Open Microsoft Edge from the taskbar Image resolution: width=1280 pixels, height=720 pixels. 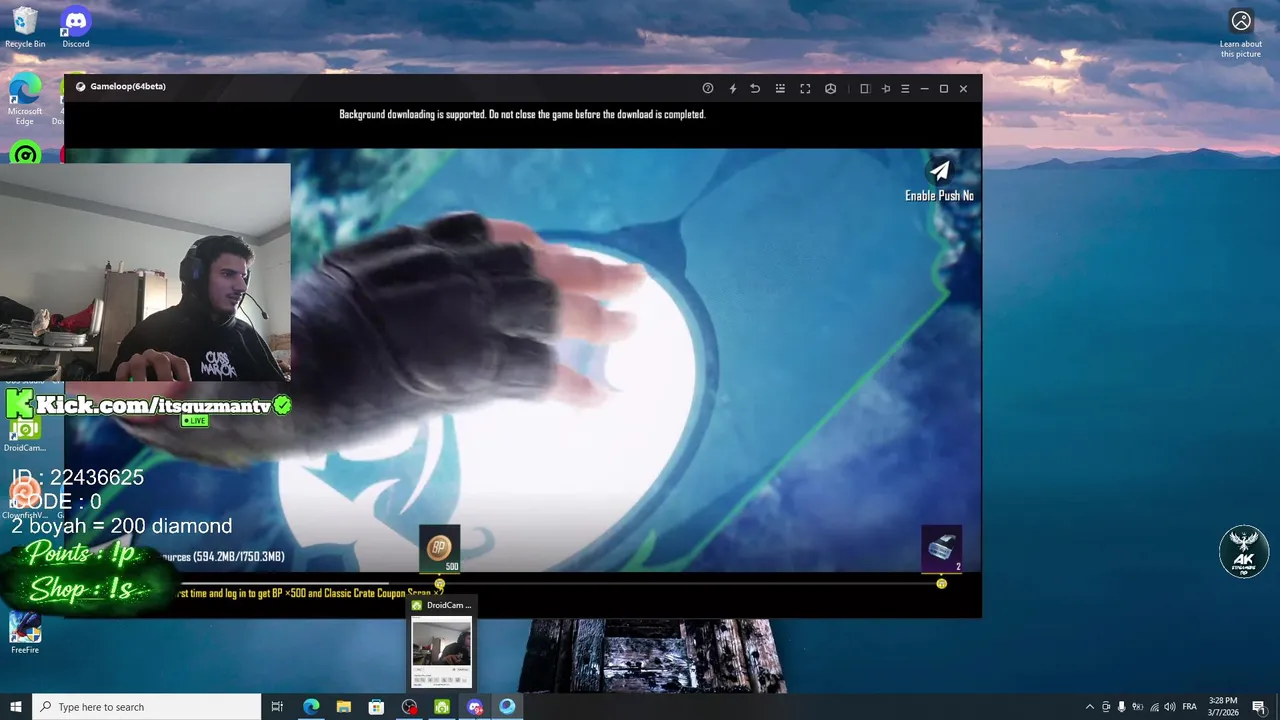[311, 707]
